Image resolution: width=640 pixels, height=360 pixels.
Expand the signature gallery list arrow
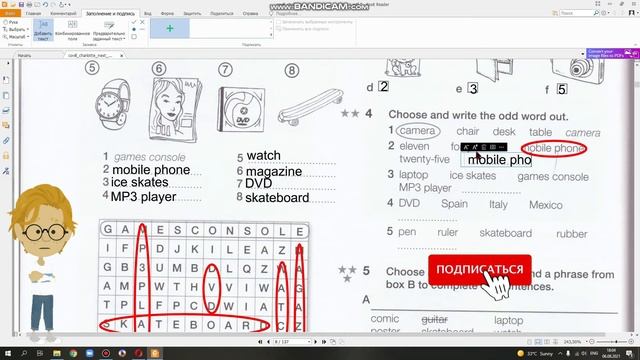click(x=271, y=35)
